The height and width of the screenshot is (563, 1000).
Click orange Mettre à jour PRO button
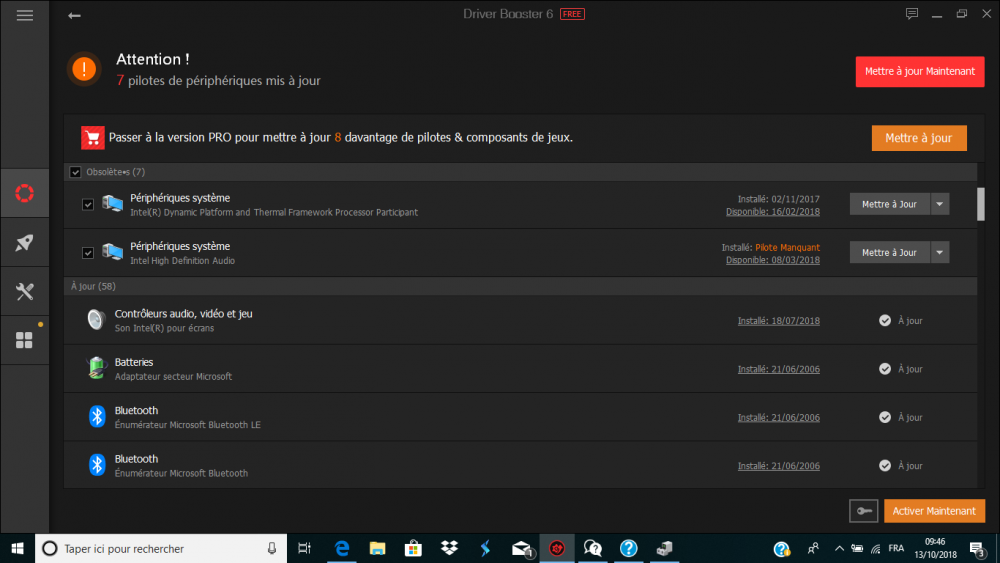[919, 138]
